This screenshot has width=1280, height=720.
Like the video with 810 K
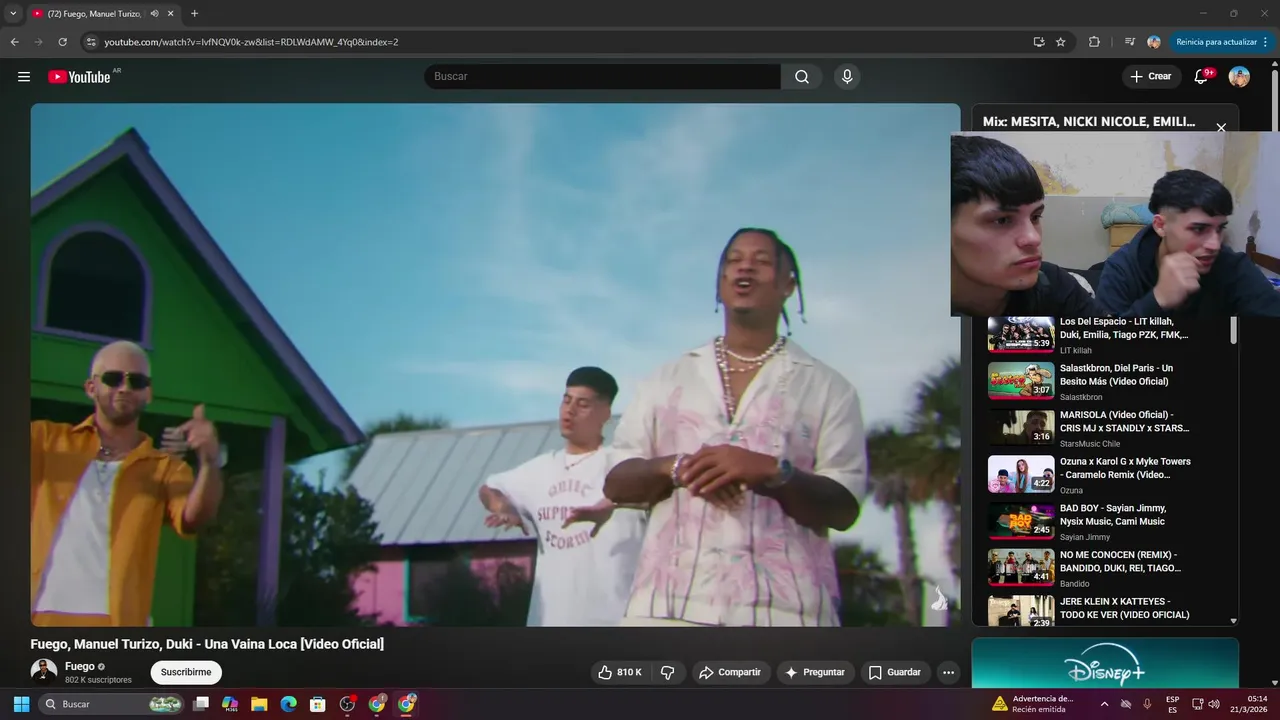click(620, 673)
